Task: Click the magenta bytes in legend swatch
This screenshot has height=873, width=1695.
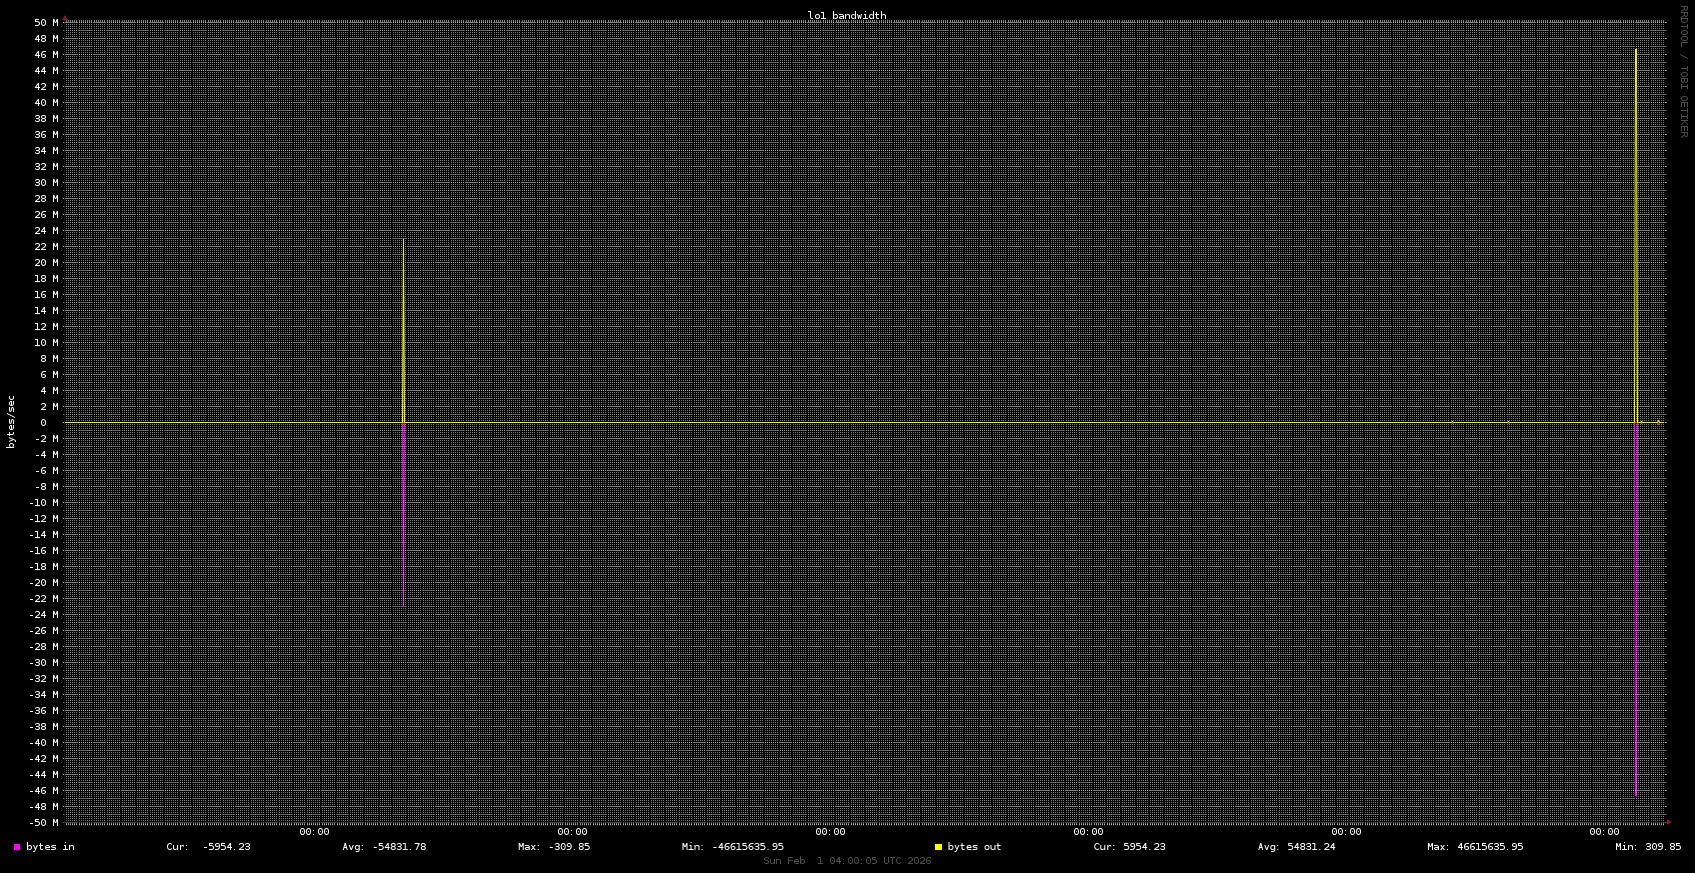Action: pyautogui.click(x=17, y=847)
